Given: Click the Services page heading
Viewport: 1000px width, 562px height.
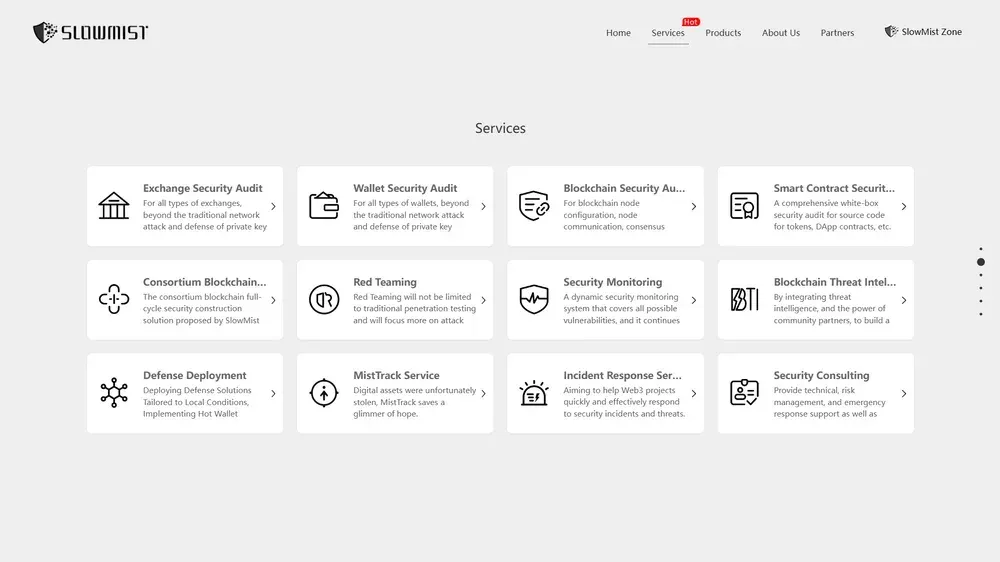Looking at the screenshot, I should coord(500,128).
